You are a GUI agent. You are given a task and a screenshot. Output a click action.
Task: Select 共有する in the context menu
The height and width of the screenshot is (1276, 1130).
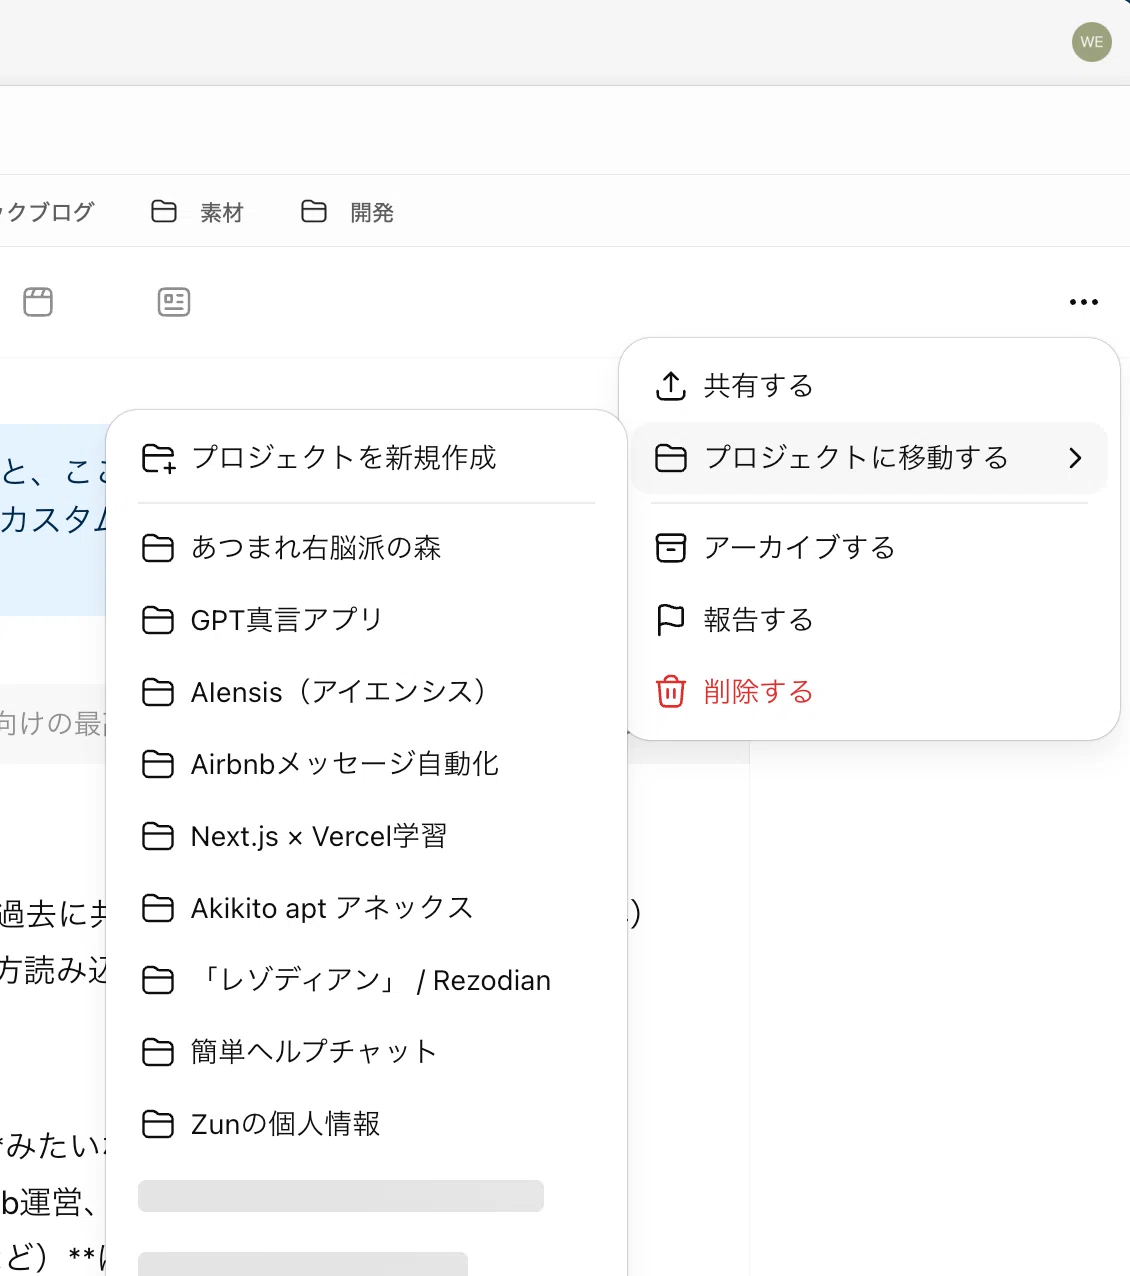click(869, 386)
